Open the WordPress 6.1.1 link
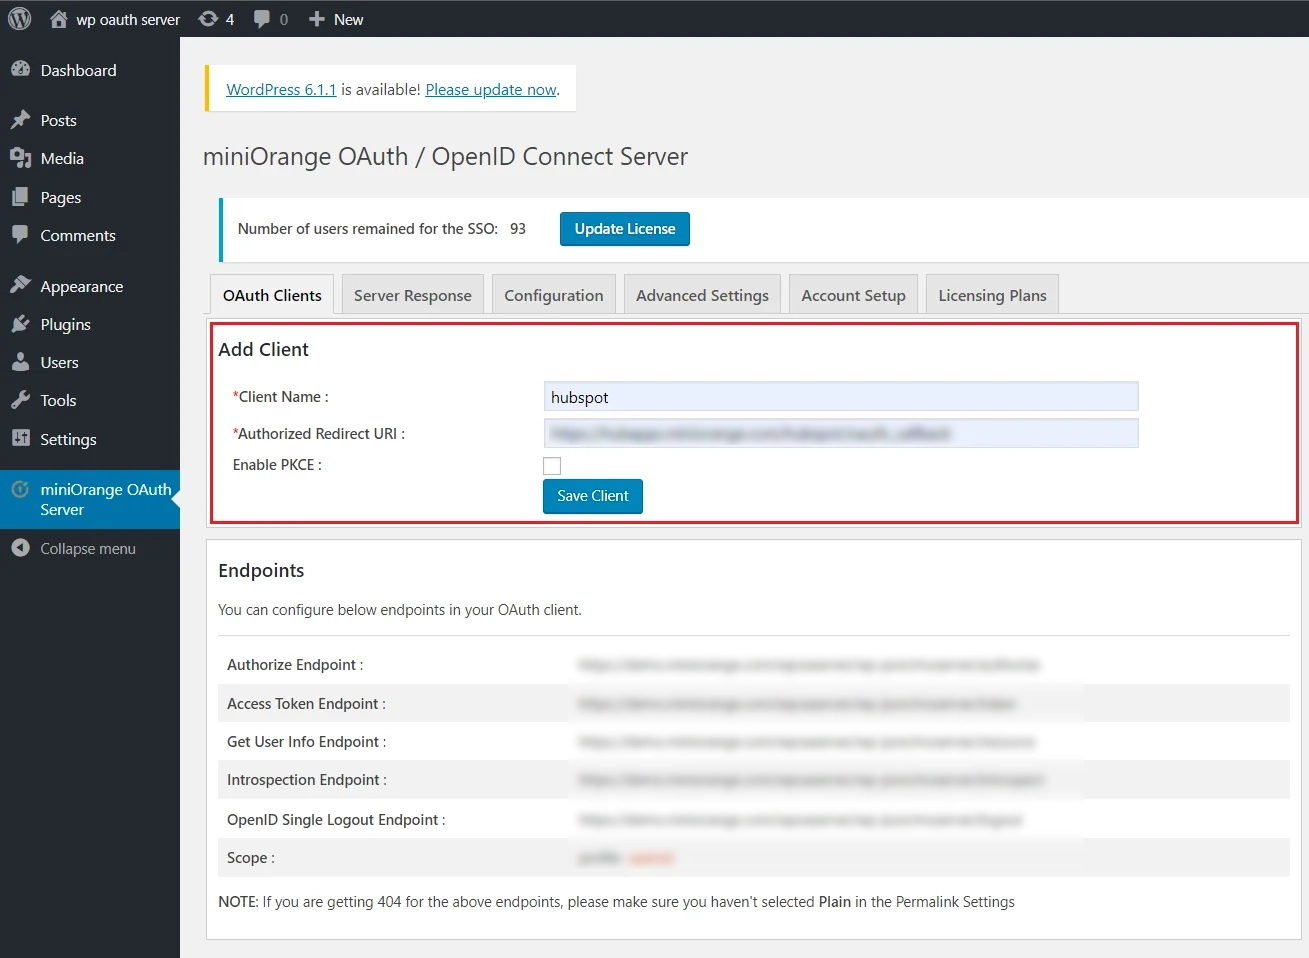 coord(281,89)
